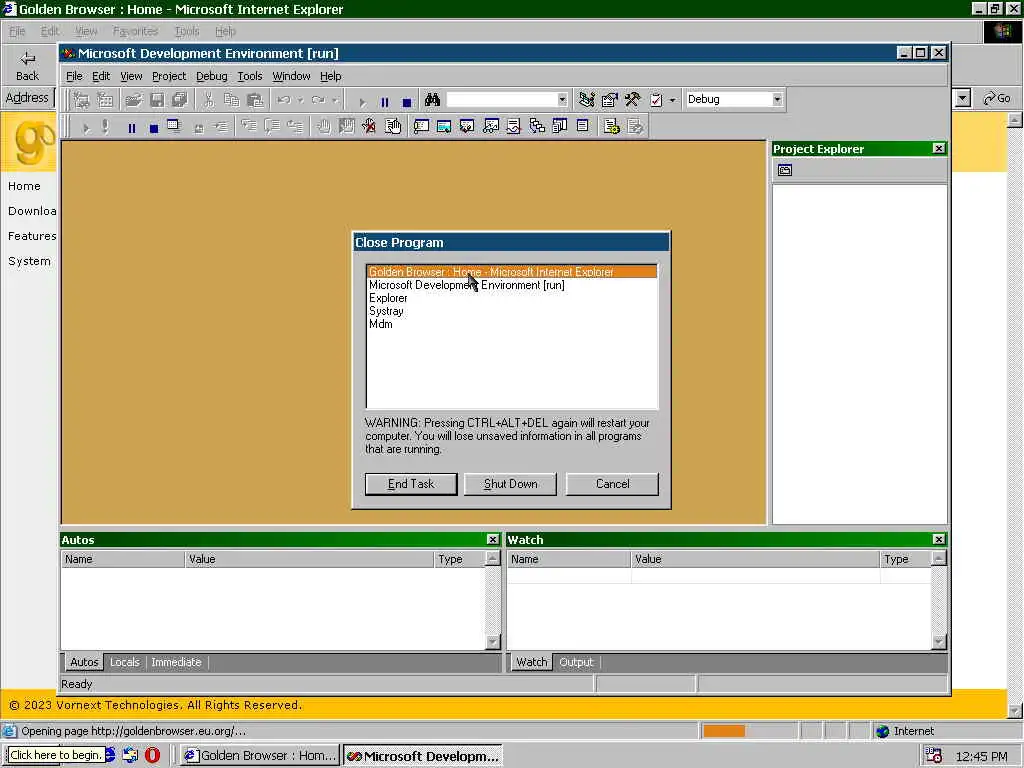This screenshot has height=768, width=1024.
Task: Switch to Golden Browser taskbar button
Action: [260, 756]
